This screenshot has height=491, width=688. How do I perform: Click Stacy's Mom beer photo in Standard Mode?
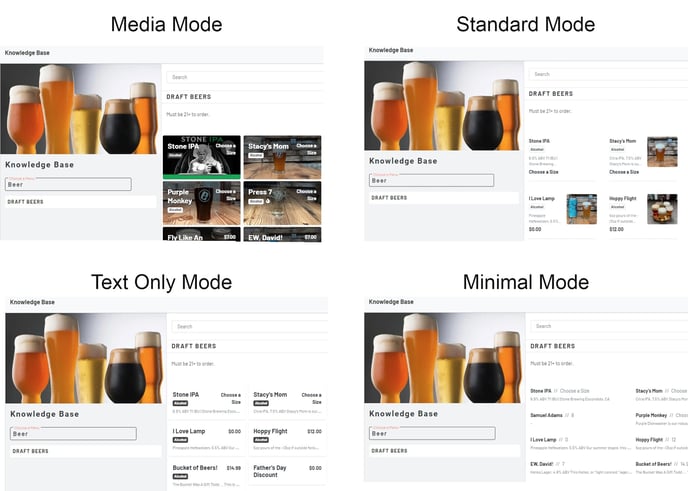tap(661, 152)
